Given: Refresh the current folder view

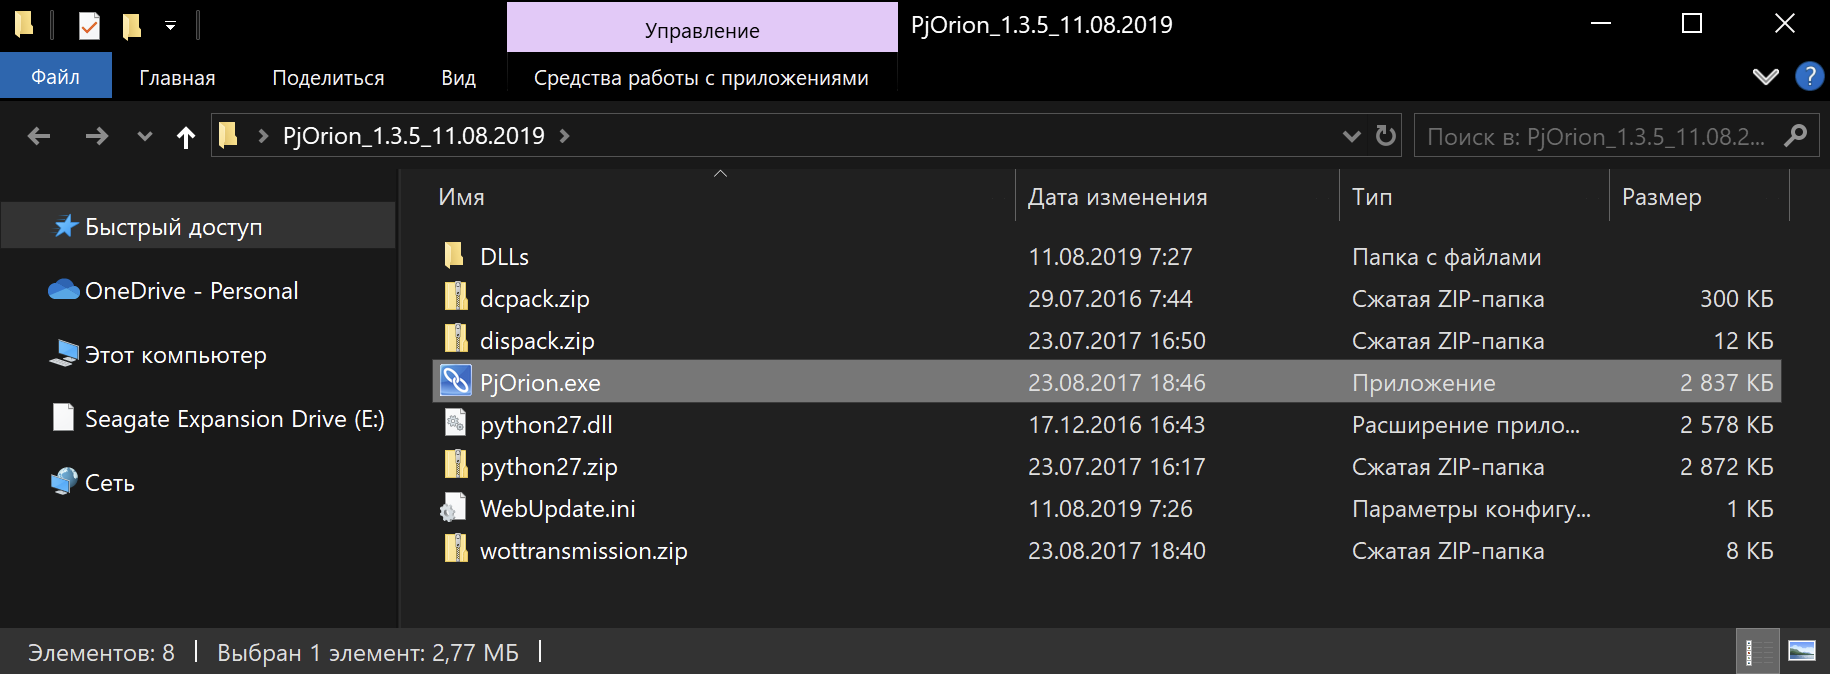Looking at the screenshot, I should pyautogui.click(x=1385, y=136).
